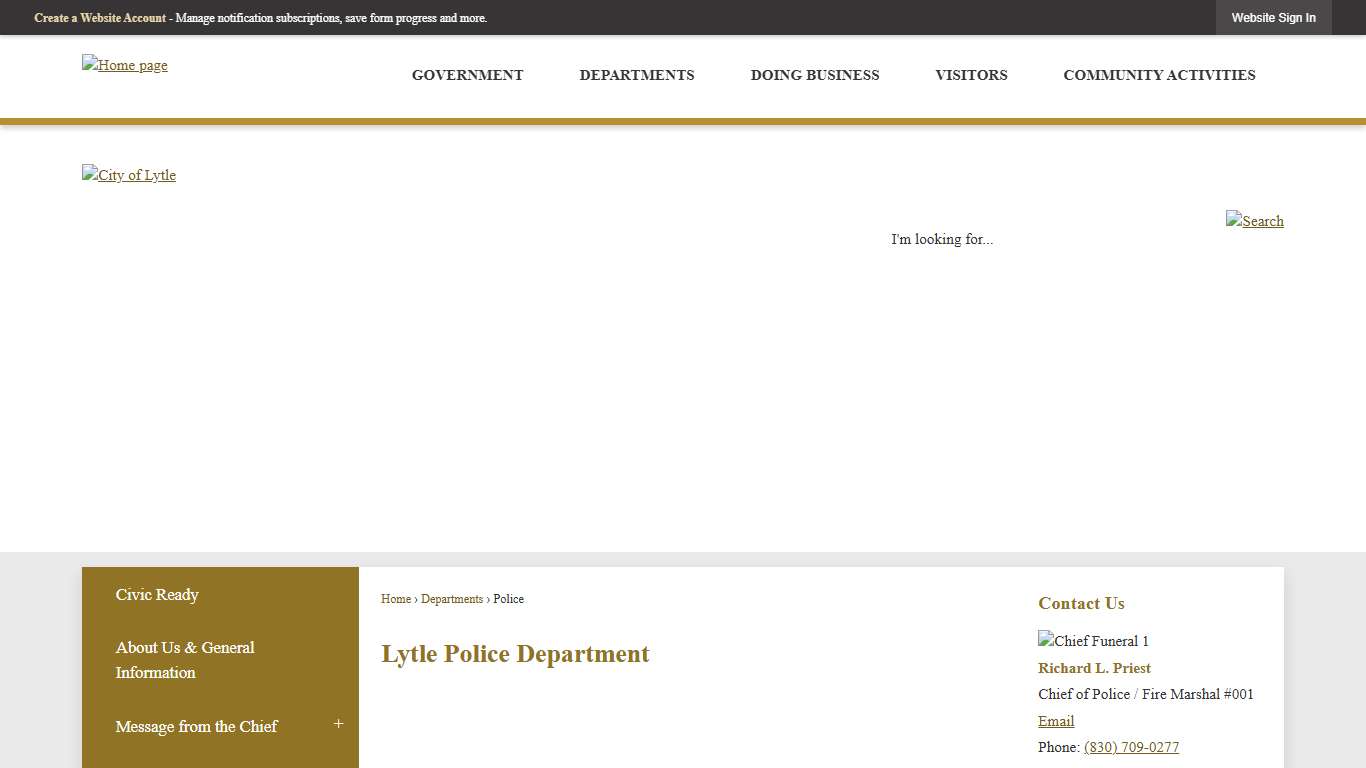Call by clicking the (830) 709-0277 link
Screen dimensions: 1366x768
coord(1131,747)
